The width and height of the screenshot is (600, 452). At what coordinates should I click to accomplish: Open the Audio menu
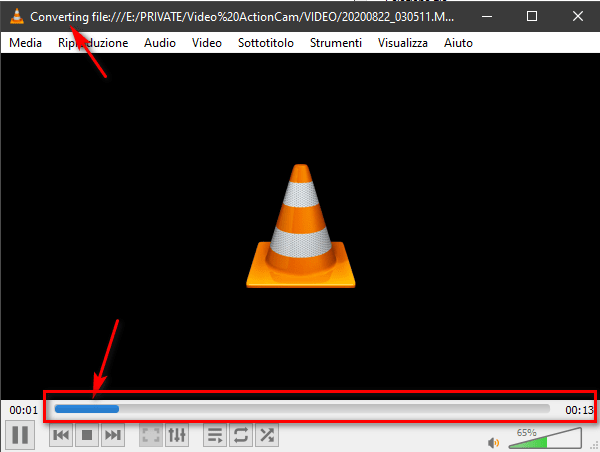tap(160, 43)
